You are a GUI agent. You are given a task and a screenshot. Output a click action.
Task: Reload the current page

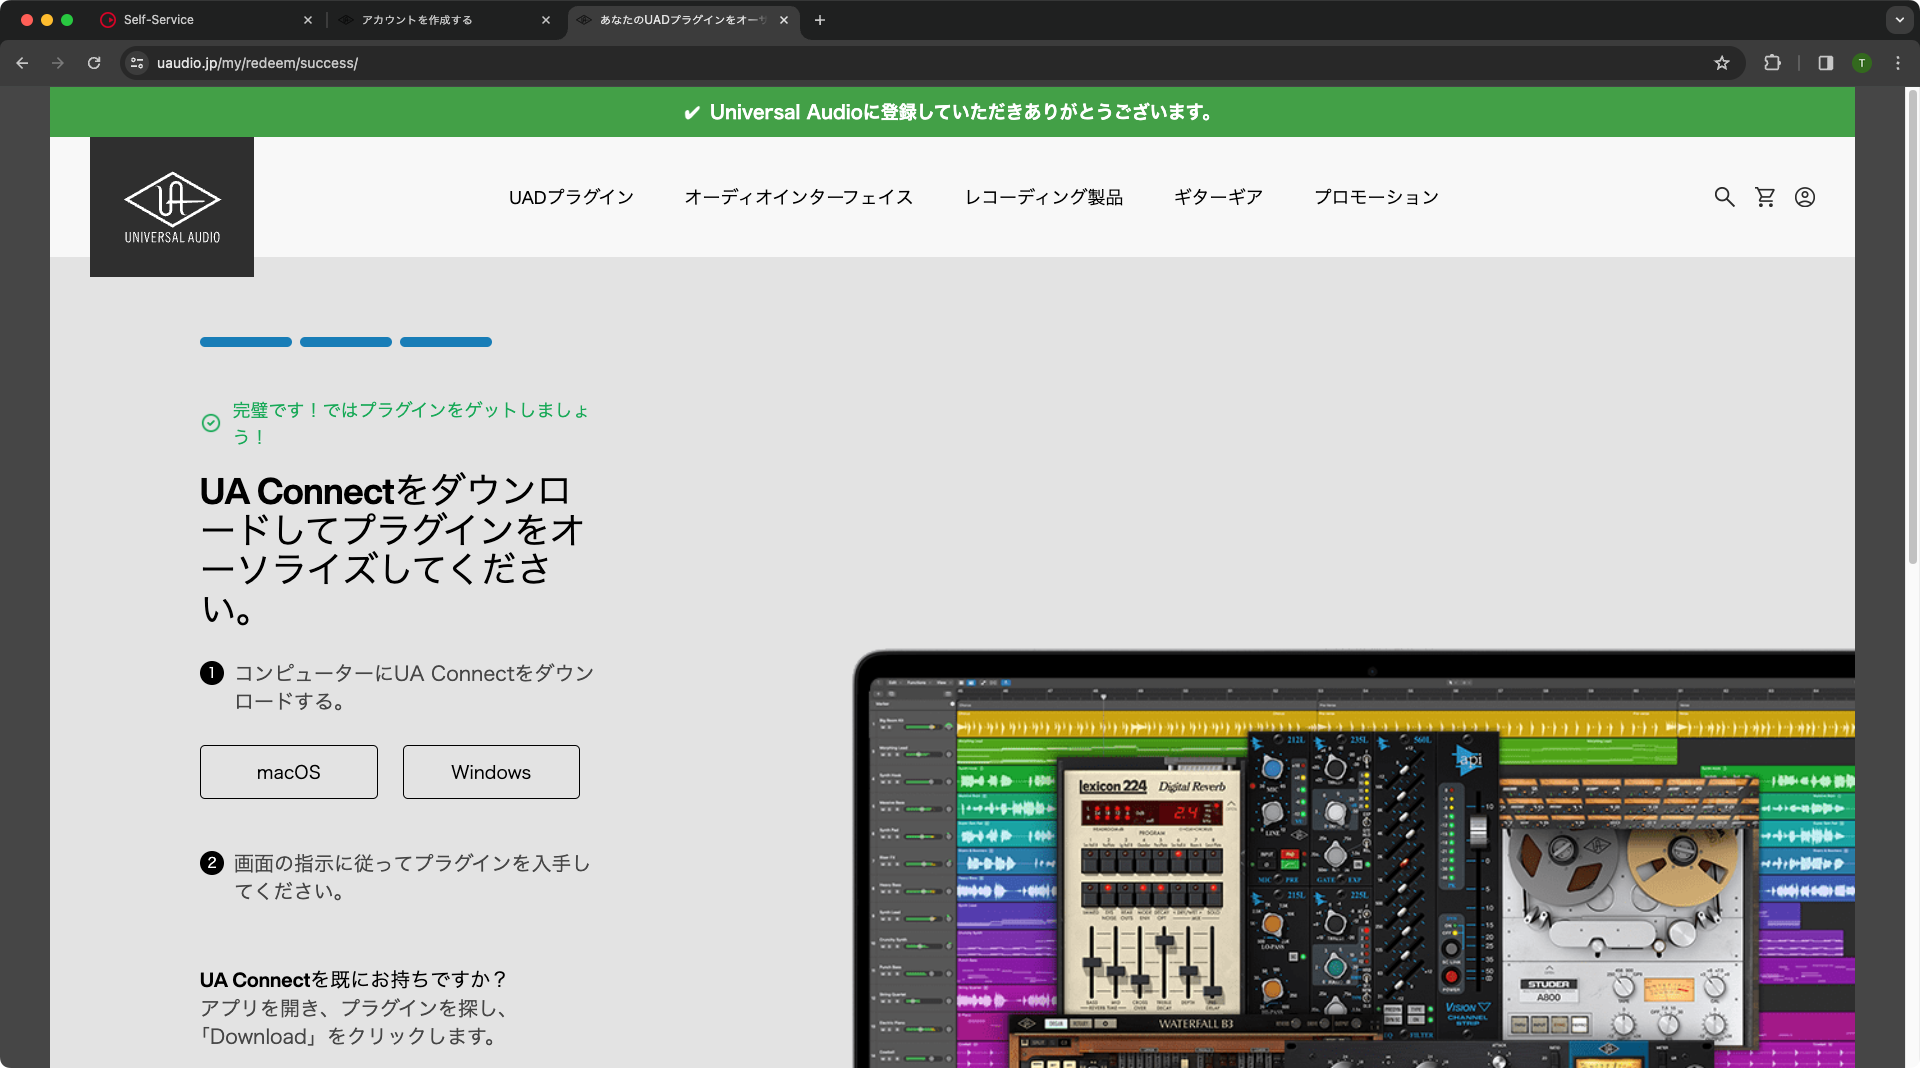click(x=94, y=63)
